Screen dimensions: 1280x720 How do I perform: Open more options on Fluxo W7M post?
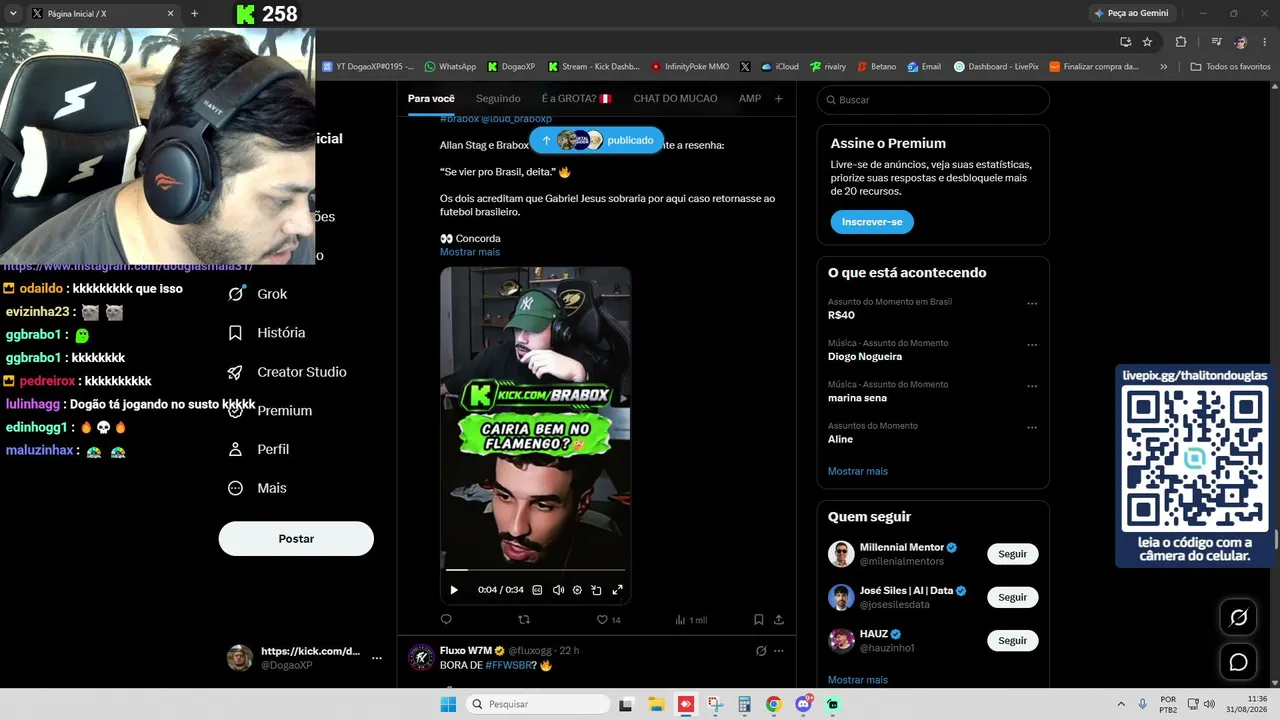pyautogui.click(x=779, y=651)
